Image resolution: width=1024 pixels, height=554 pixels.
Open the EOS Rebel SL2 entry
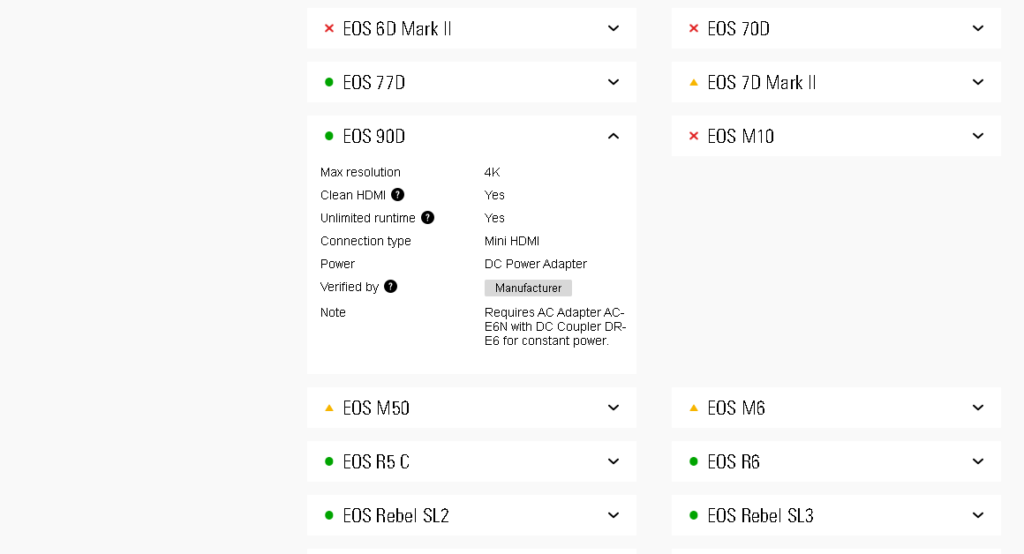click(472, 515)
